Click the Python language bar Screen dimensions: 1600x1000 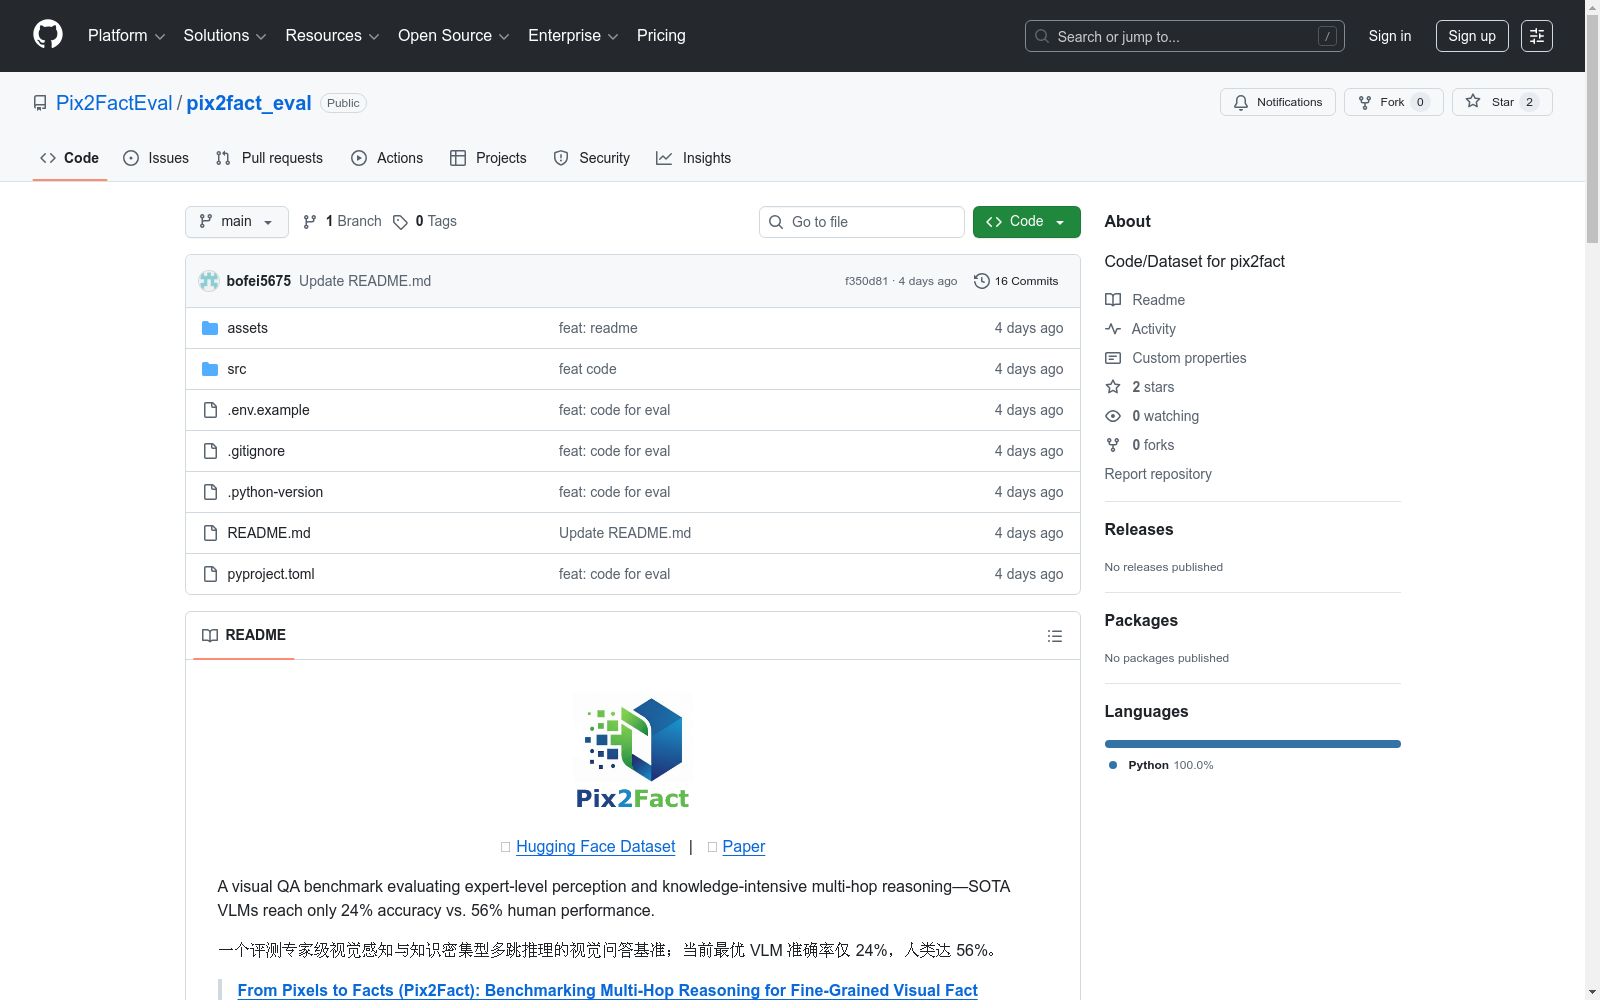click(x=1253, y=744)
